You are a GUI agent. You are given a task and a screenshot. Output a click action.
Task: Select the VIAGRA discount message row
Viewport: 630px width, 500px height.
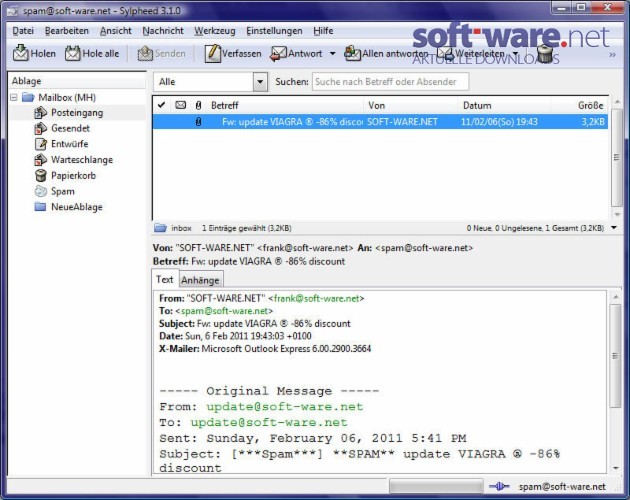380,121
